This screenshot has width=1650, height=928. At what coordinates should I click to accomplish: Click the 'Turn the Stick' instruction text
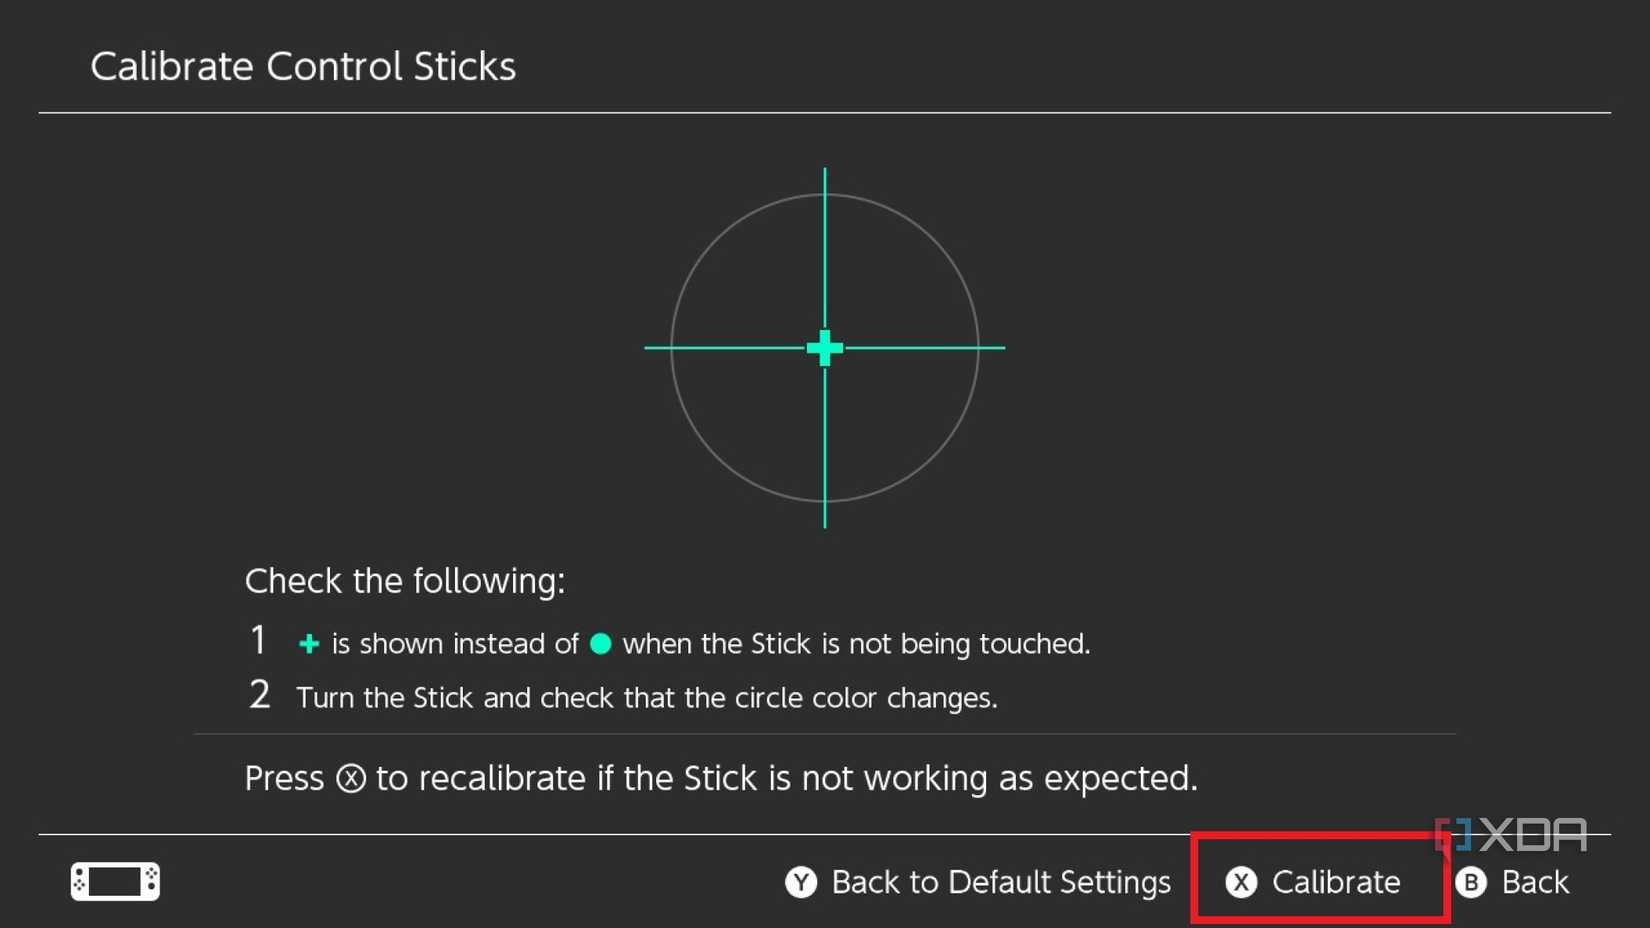[646, 697]
